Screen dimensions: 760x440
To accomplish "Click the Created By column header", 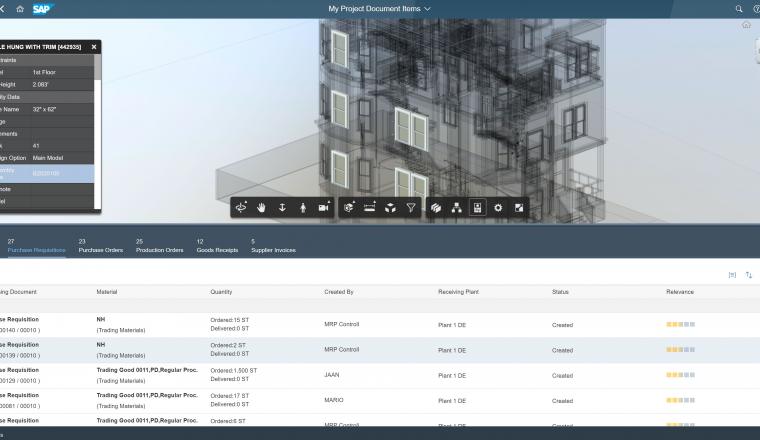I will pos(339,292).
